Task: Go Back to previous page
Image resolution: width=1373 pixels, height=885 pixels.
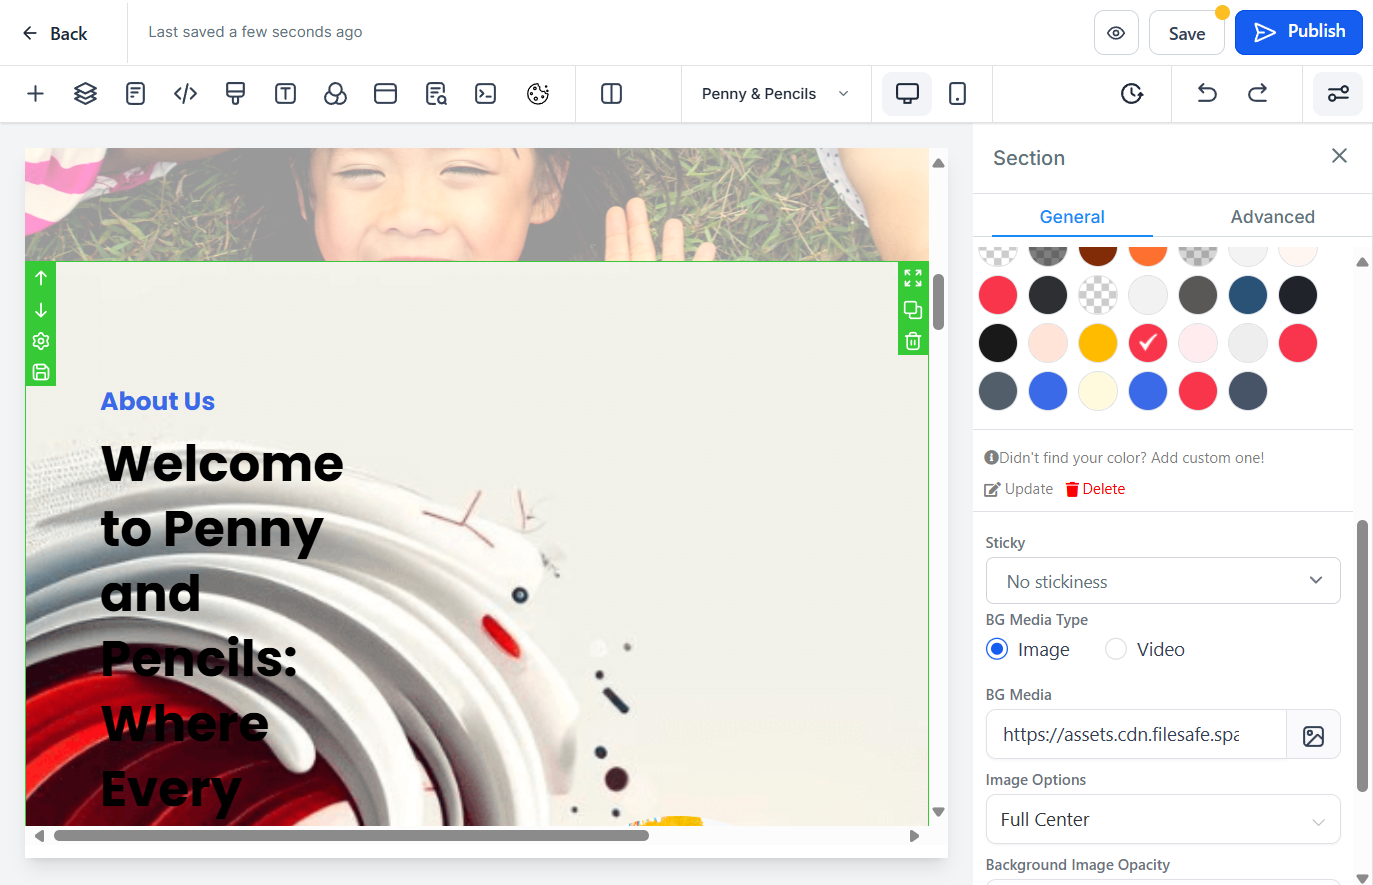Action: click(55, 33)
